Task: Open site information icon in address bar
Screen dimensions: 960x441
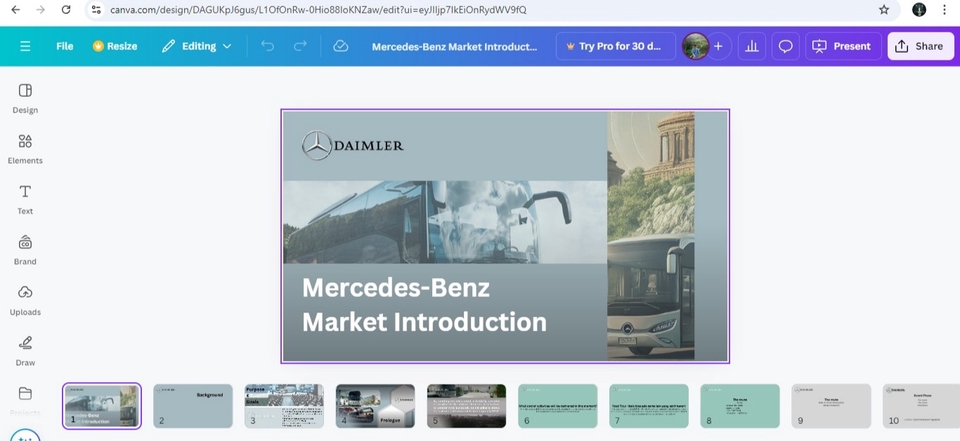Action: [x=96, y=10]
